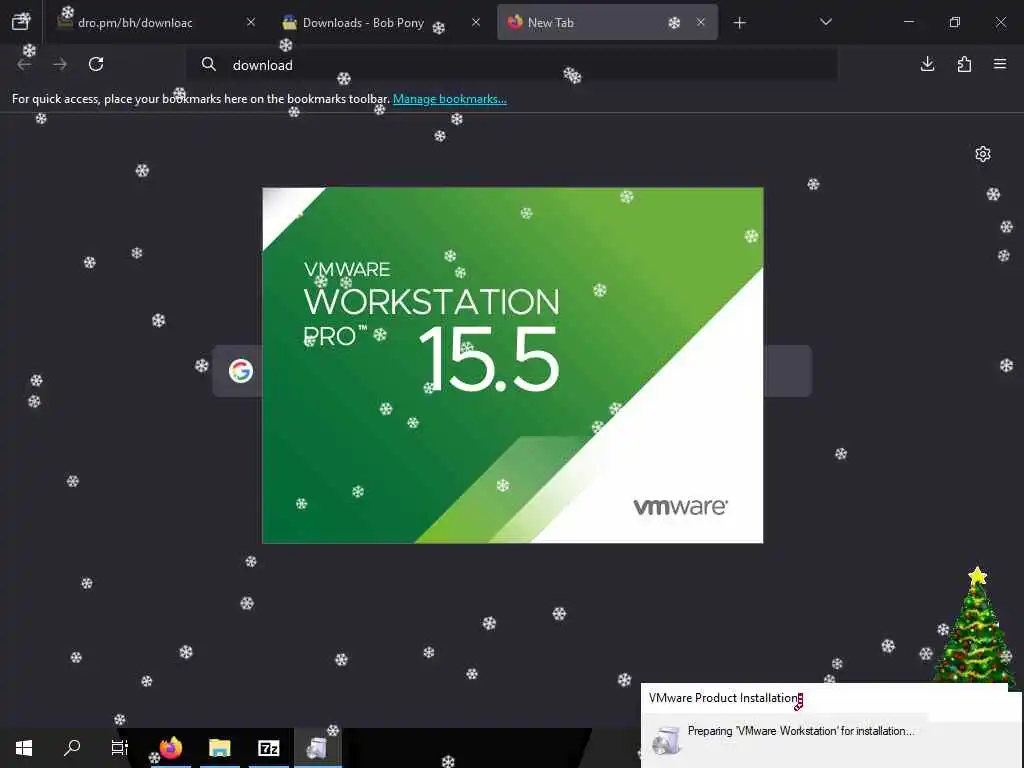The image size is (1024, 768).
Task: Open the Firefox View button in tab bar
Action: (21, 22)
